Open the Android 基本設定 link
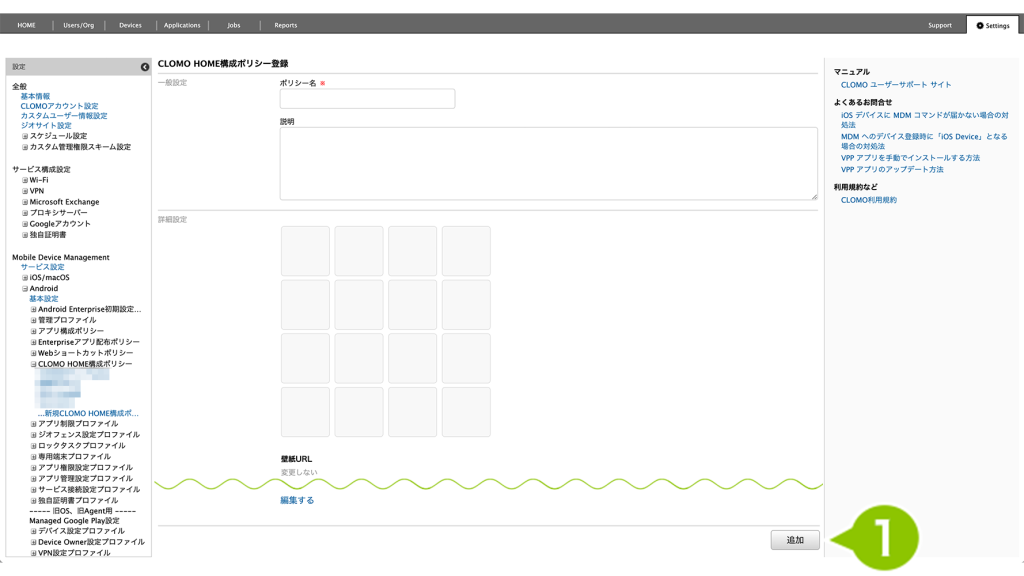This screenshot has height=576, width=1024. [44, 298]
